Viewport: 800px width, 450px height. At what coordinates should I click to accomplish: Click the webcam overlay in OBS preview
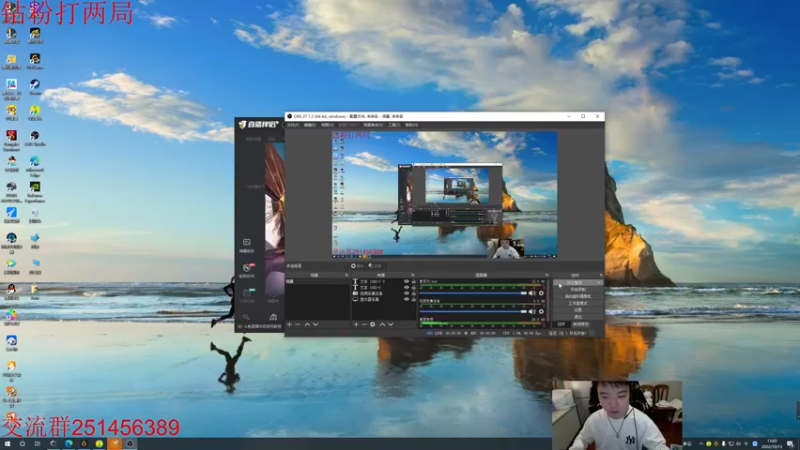click(x=505, y=248)
